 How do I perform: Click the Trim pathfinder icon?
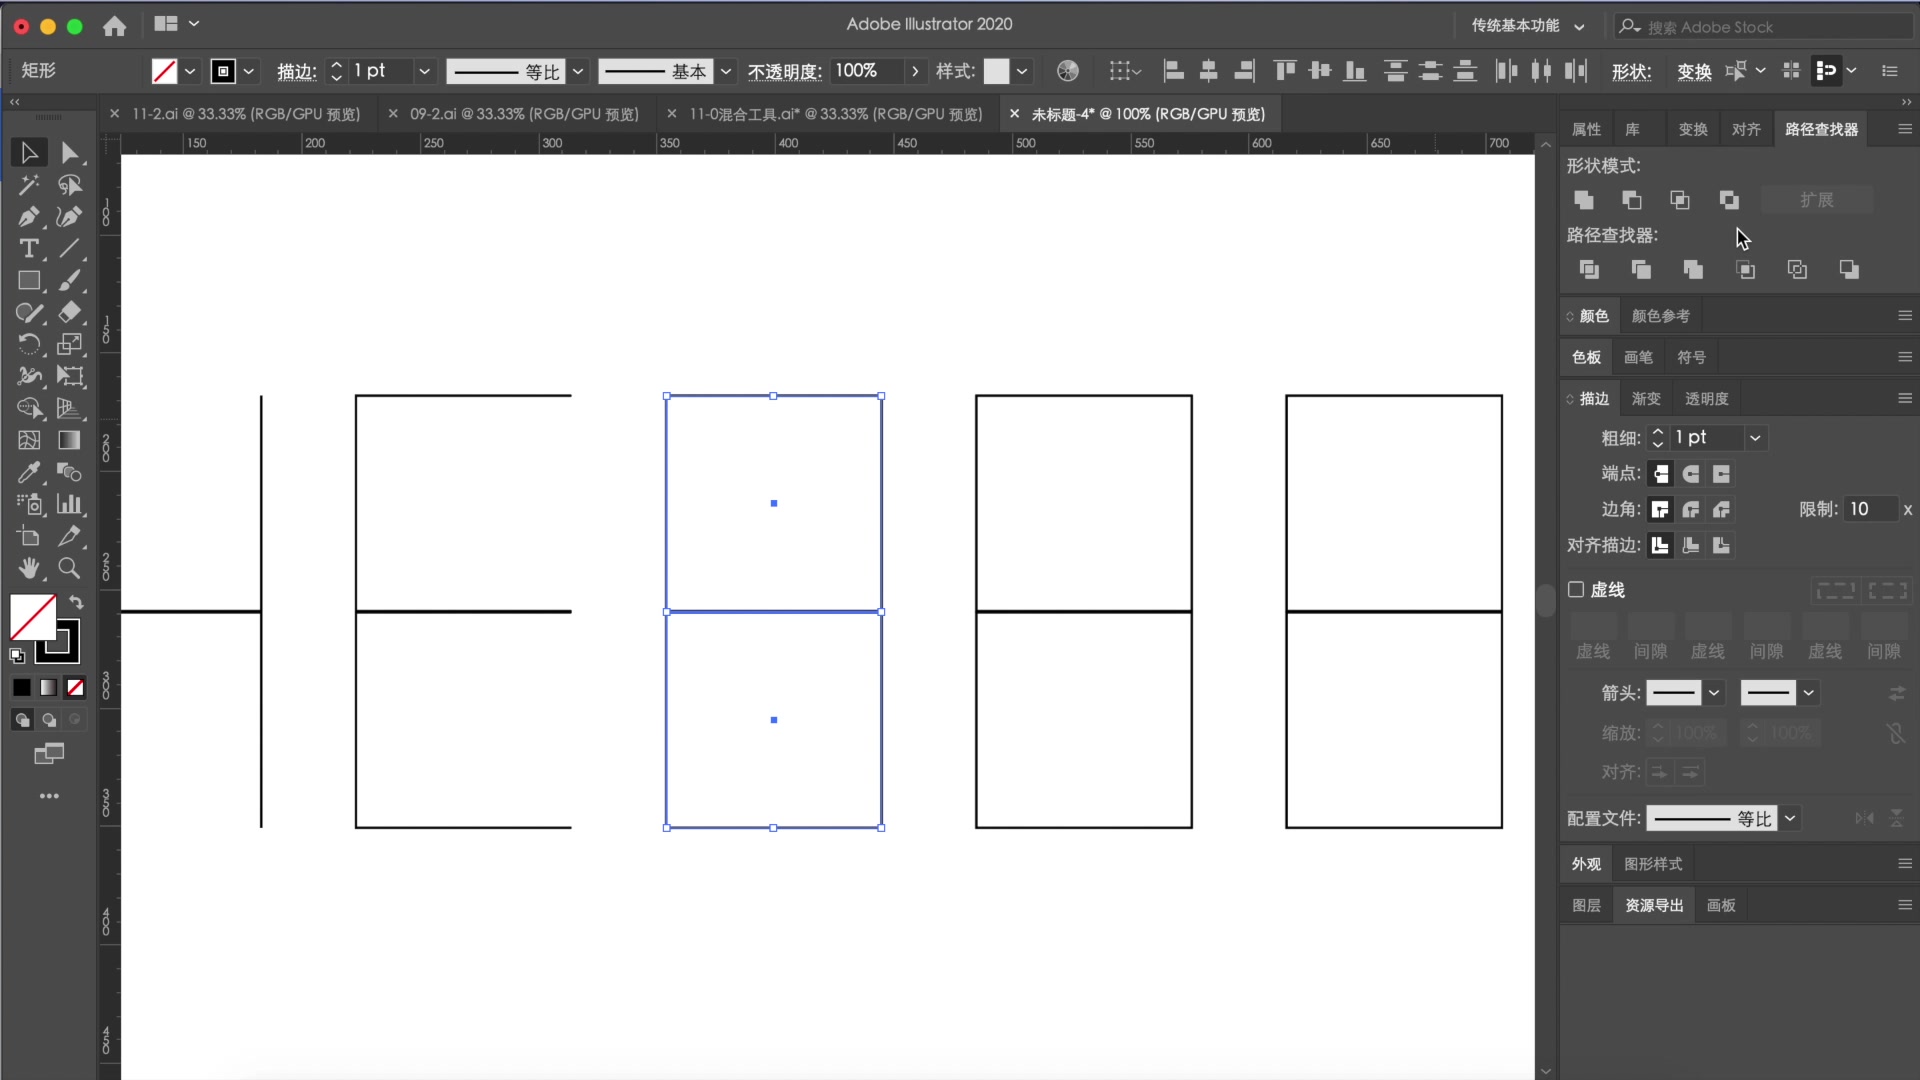pos(1641,270)
